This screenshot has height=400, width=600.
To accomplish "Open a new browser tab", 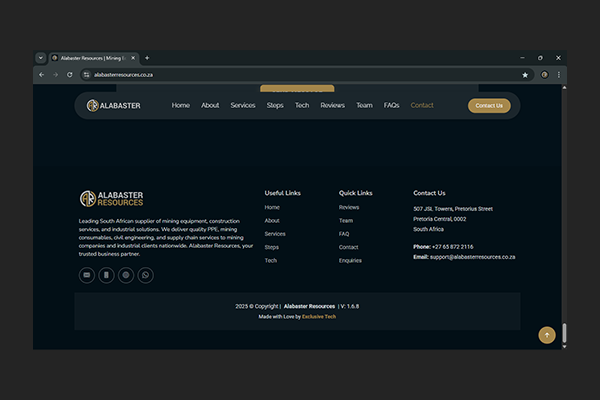I will pos(147,58).
